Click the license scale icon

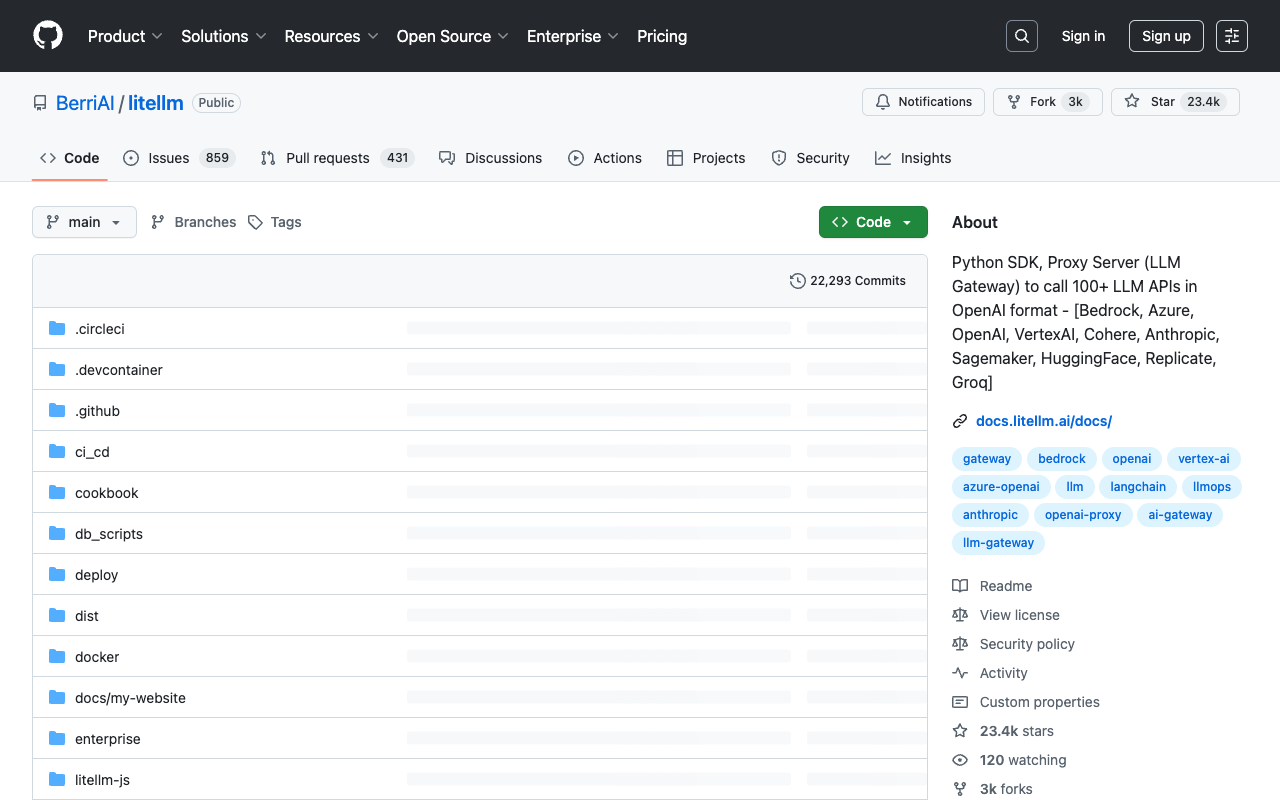click(x=960, y=615)
